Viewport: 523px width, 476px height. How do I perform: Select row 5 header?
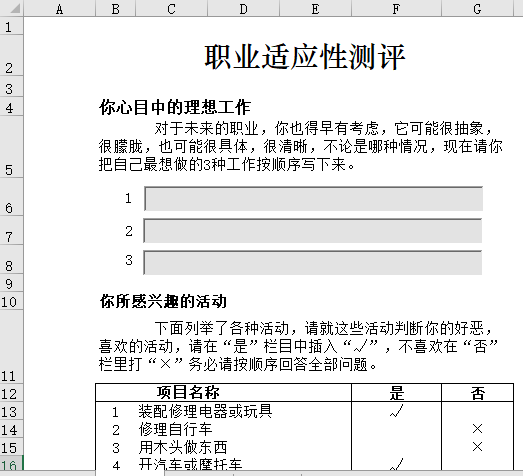coord(12,147)
